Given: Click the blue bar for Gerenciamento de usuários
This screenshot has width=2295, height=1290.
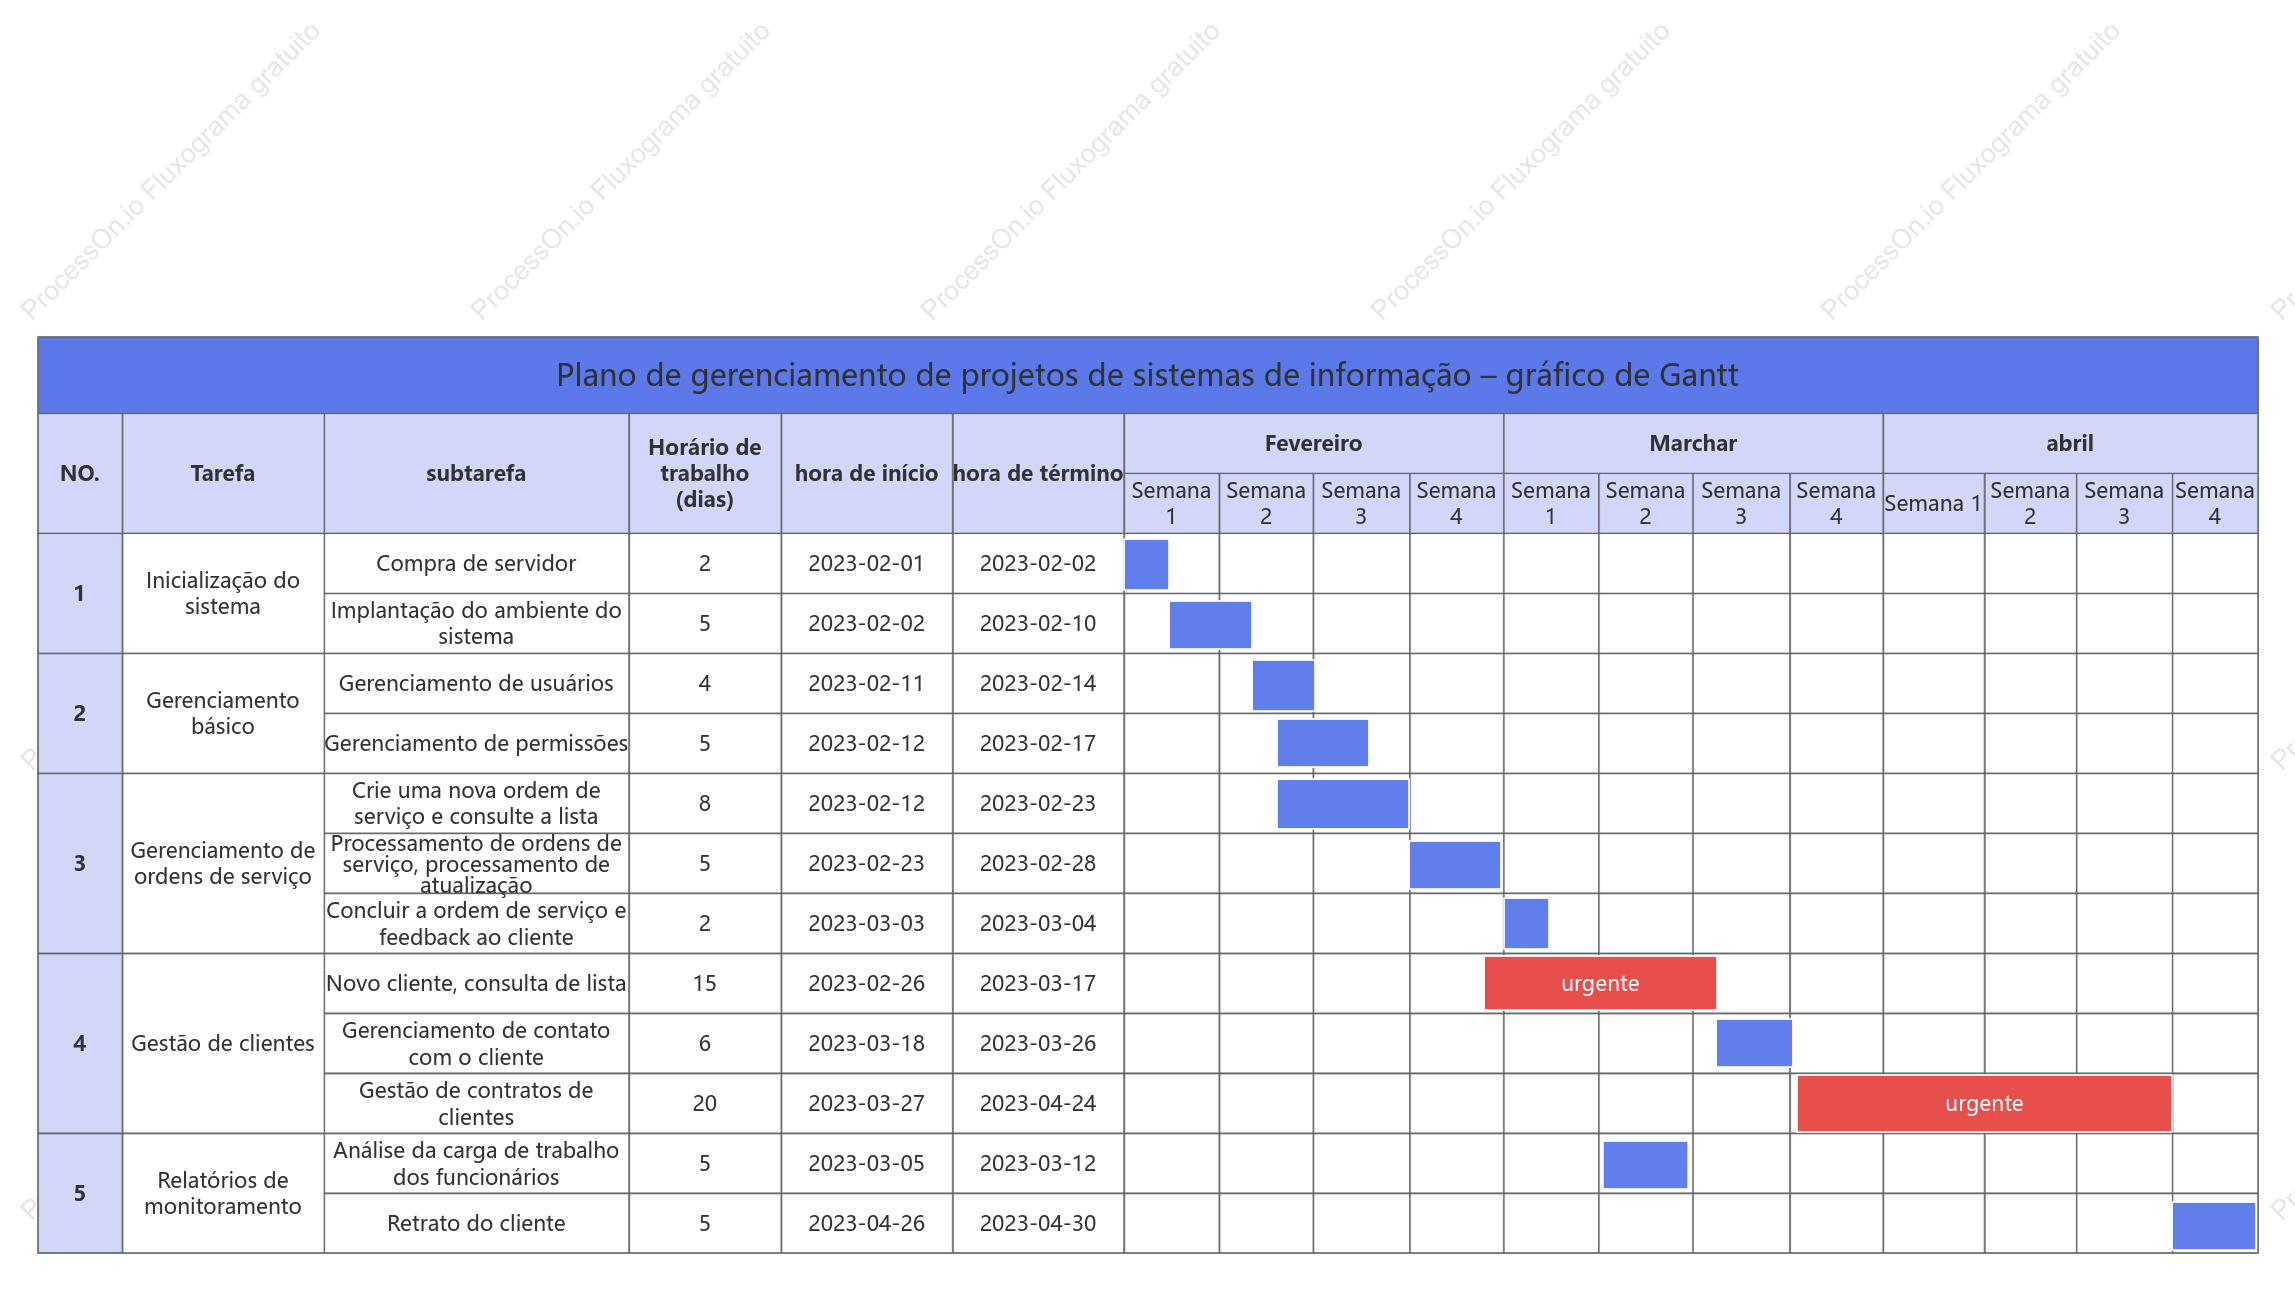Looking at the screenshot, I should click(x=1283, y=685).
